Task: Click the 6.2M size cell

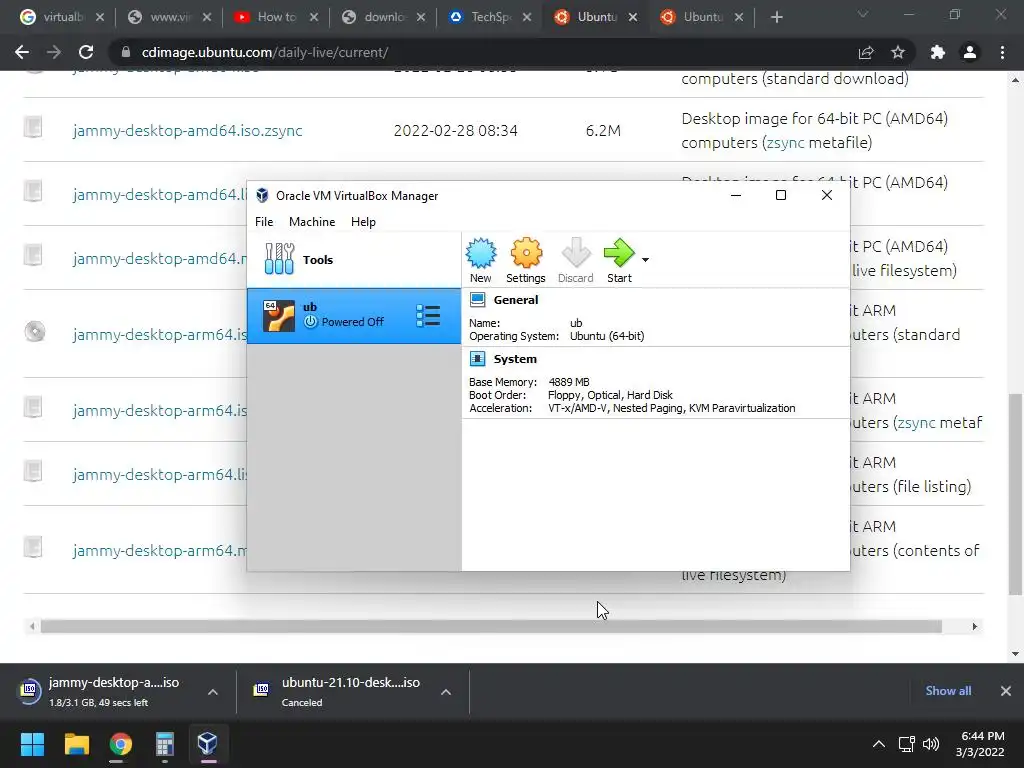Action: pos(603,131)
